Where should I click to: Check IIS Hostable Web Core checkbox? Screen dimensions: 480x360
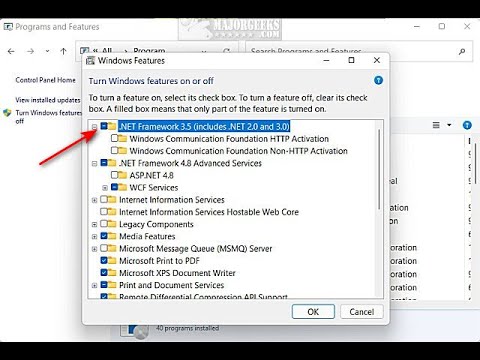pos(104,211)
